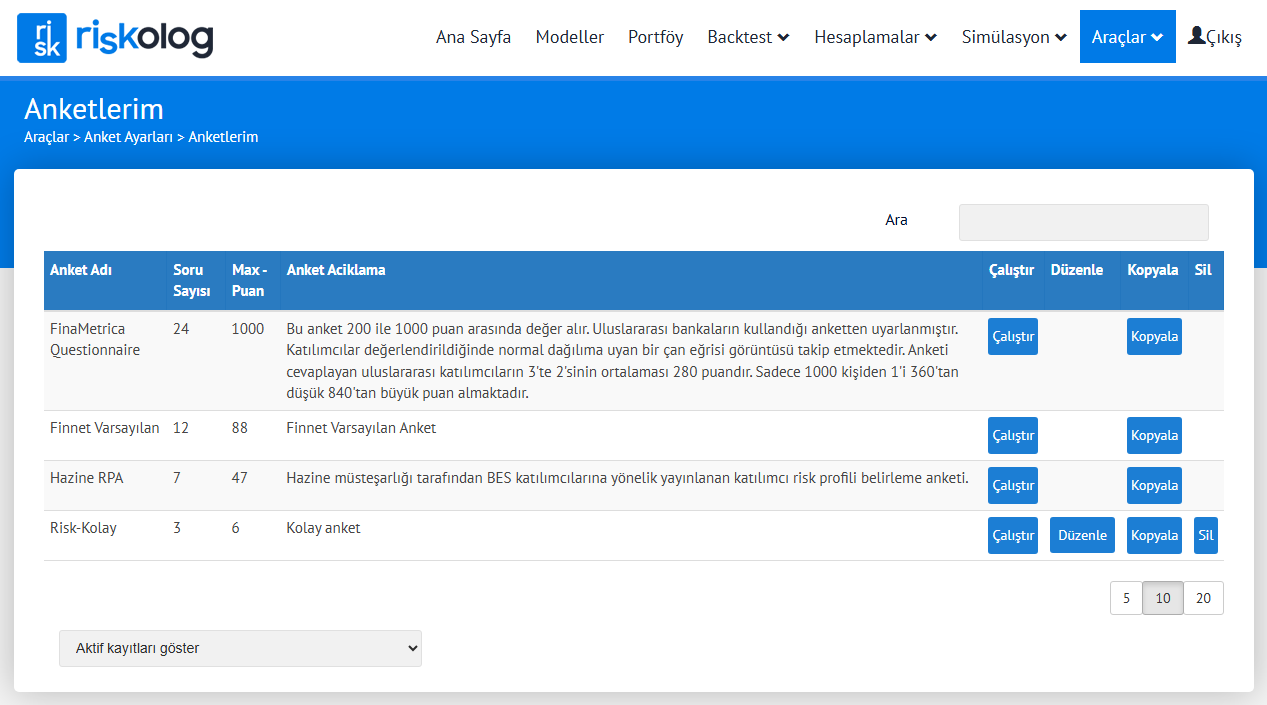This screenshot has height=705, width=1267.
Task: Go to Modeller page
Action: (x=570, y=37)
